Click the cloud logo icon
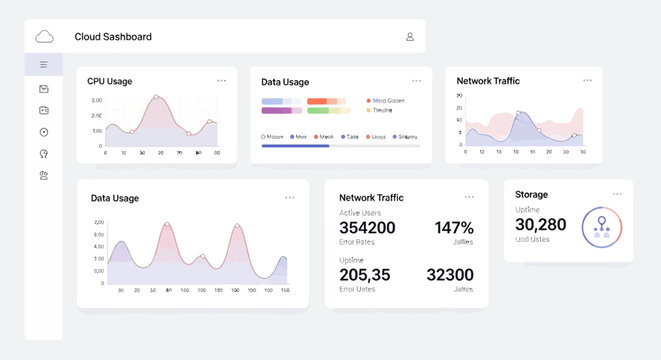 coord(44,37)
